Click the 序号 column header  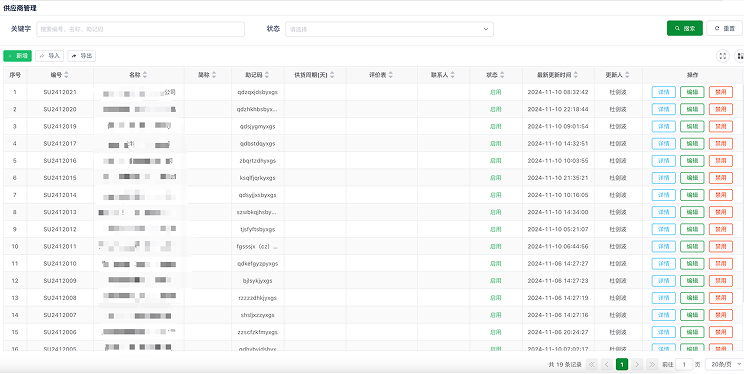pyautogui.click(x=15, y=75)
